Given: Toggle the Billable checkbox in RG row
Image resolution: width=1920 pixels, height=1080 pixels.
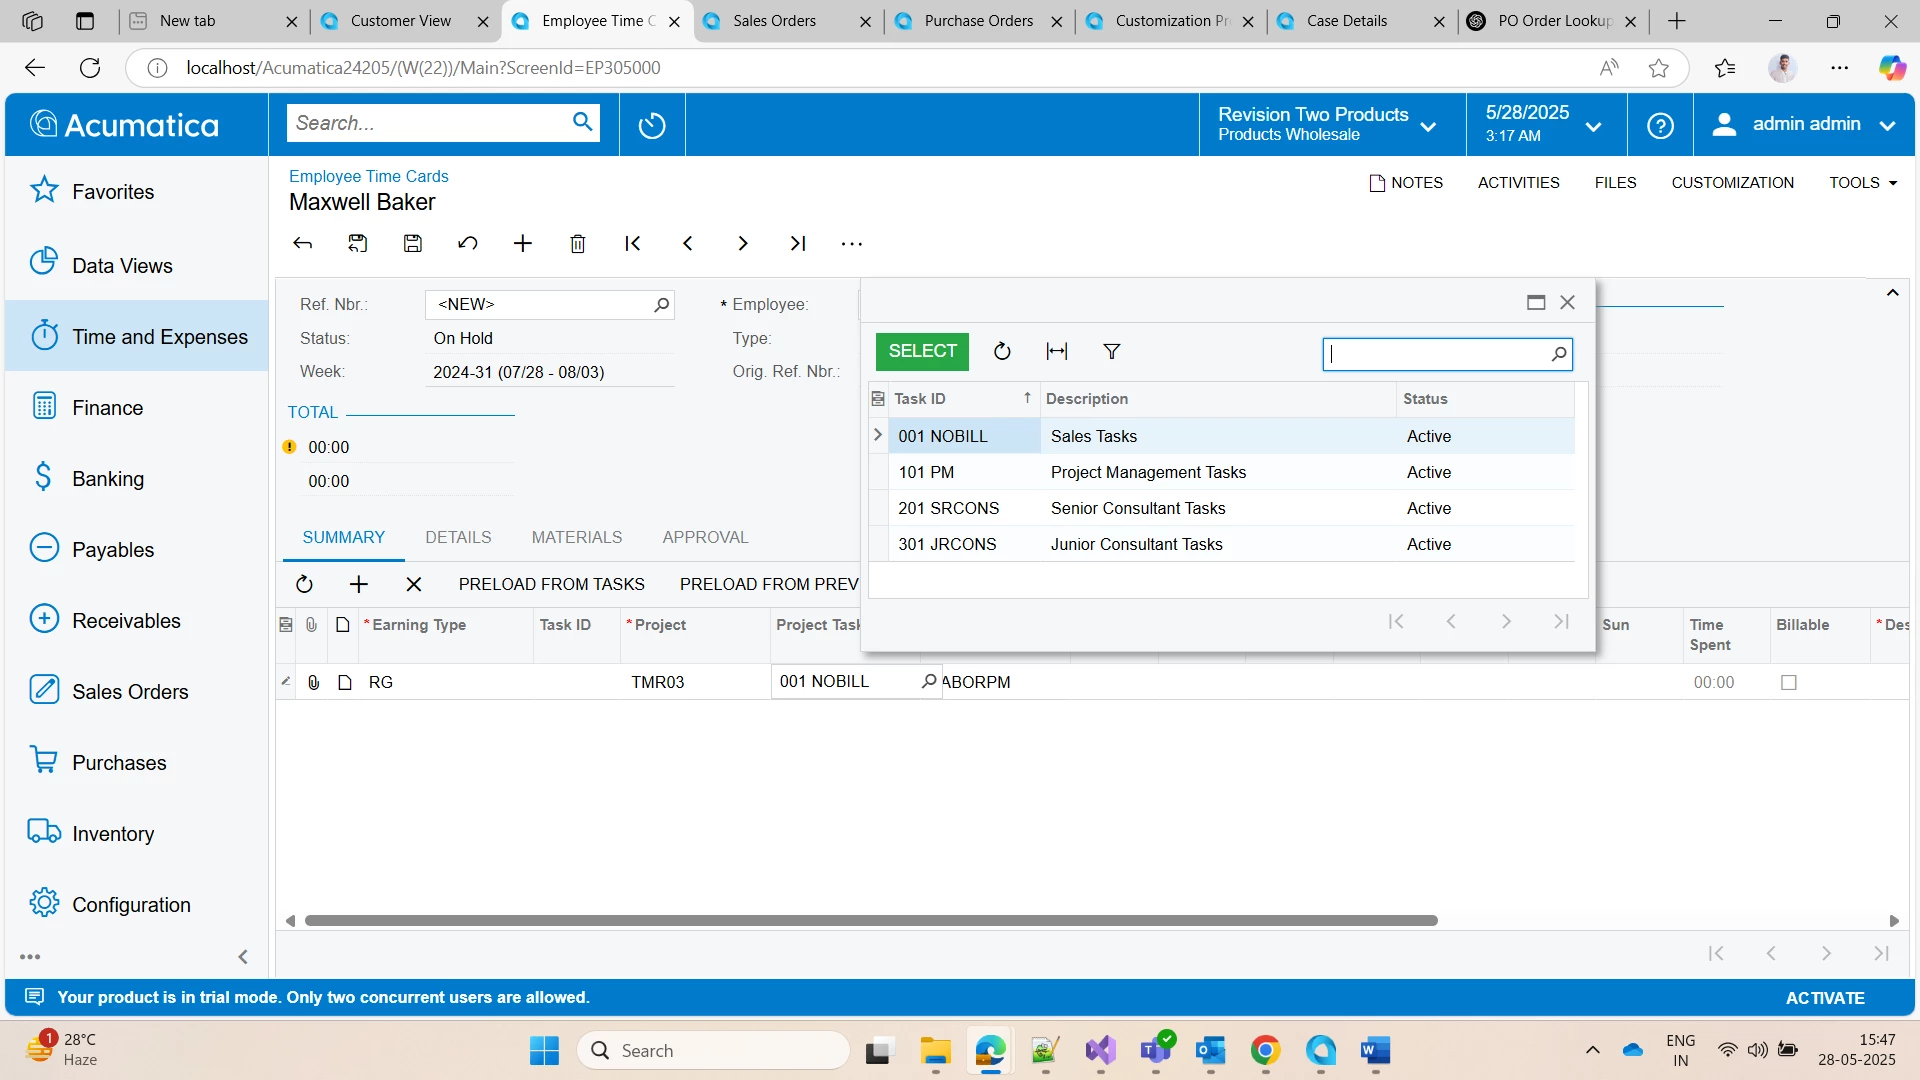Looking at the screenshot, I should [x=1789, y=682].
